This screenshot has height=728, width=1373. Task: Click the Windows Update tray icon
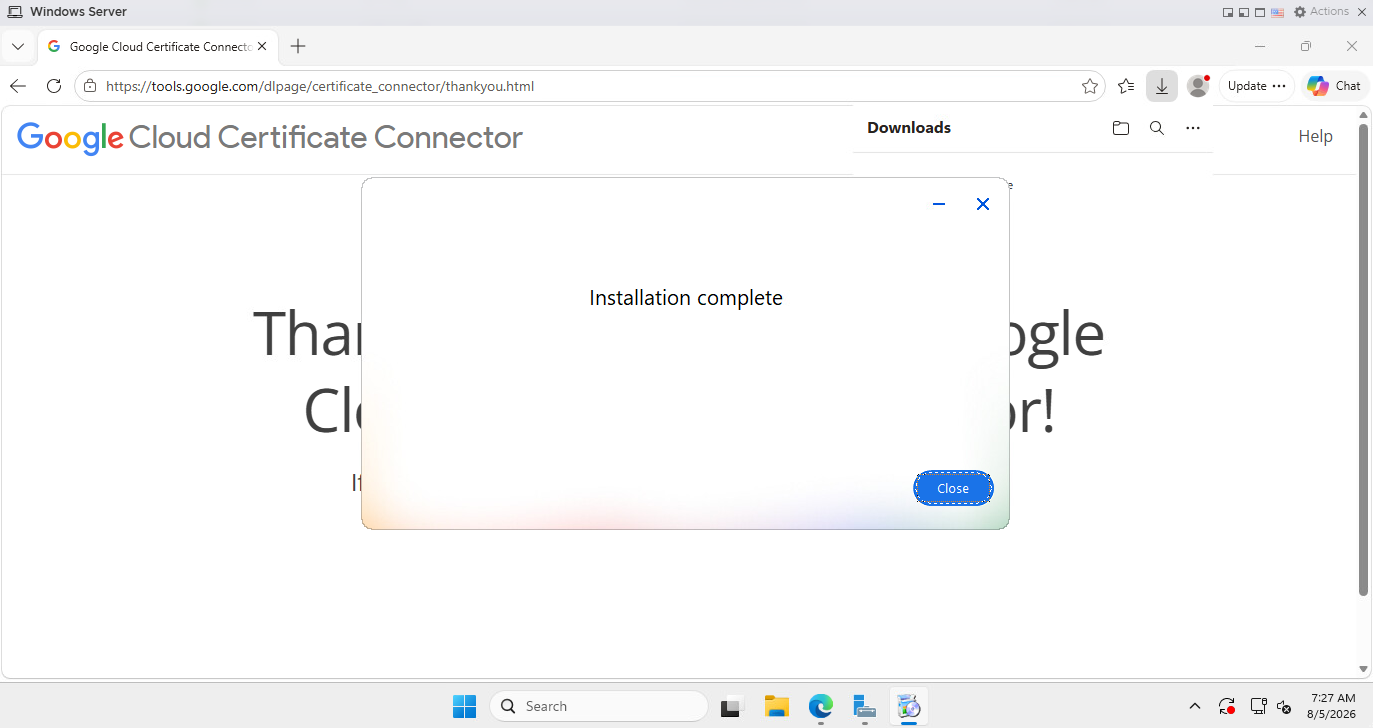(x=1227, y=706)
